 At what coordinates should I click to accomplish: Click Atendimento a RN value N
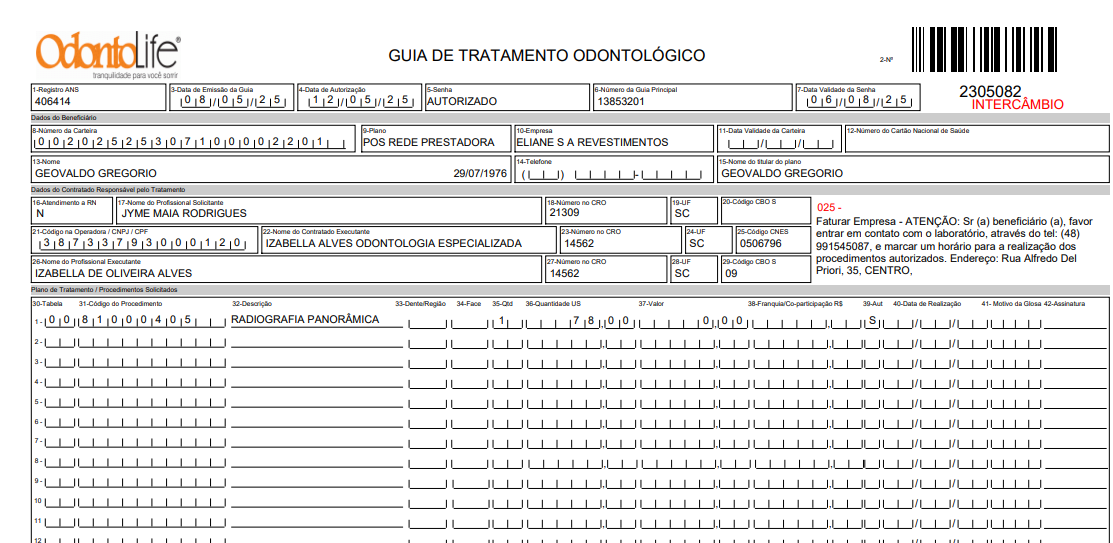point(40,213)
